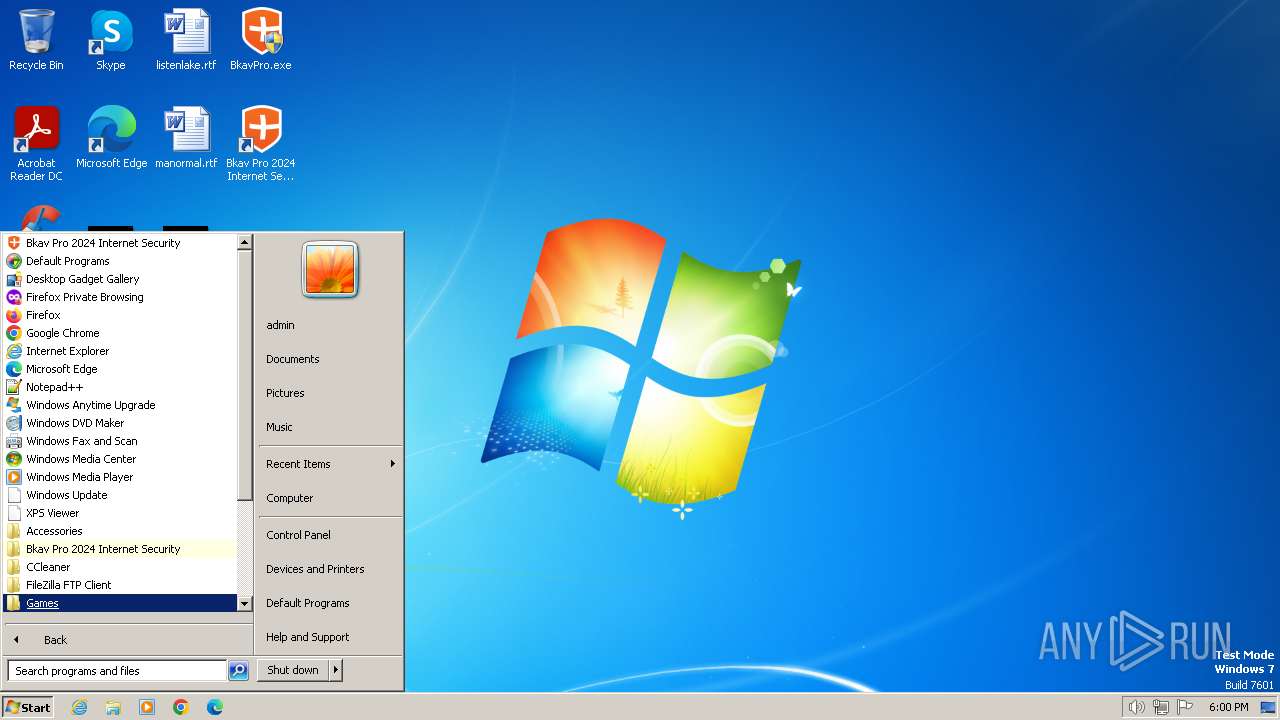The image size is (1280, 720).
Task: Open manormal.rtf document on desktop
Action: (186, 138)
